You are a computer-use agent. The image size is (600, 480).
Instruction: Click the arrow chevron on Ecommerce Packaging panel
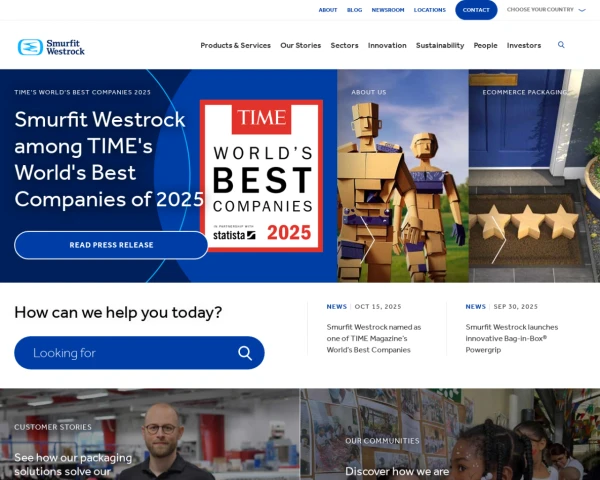coord(499,240)
